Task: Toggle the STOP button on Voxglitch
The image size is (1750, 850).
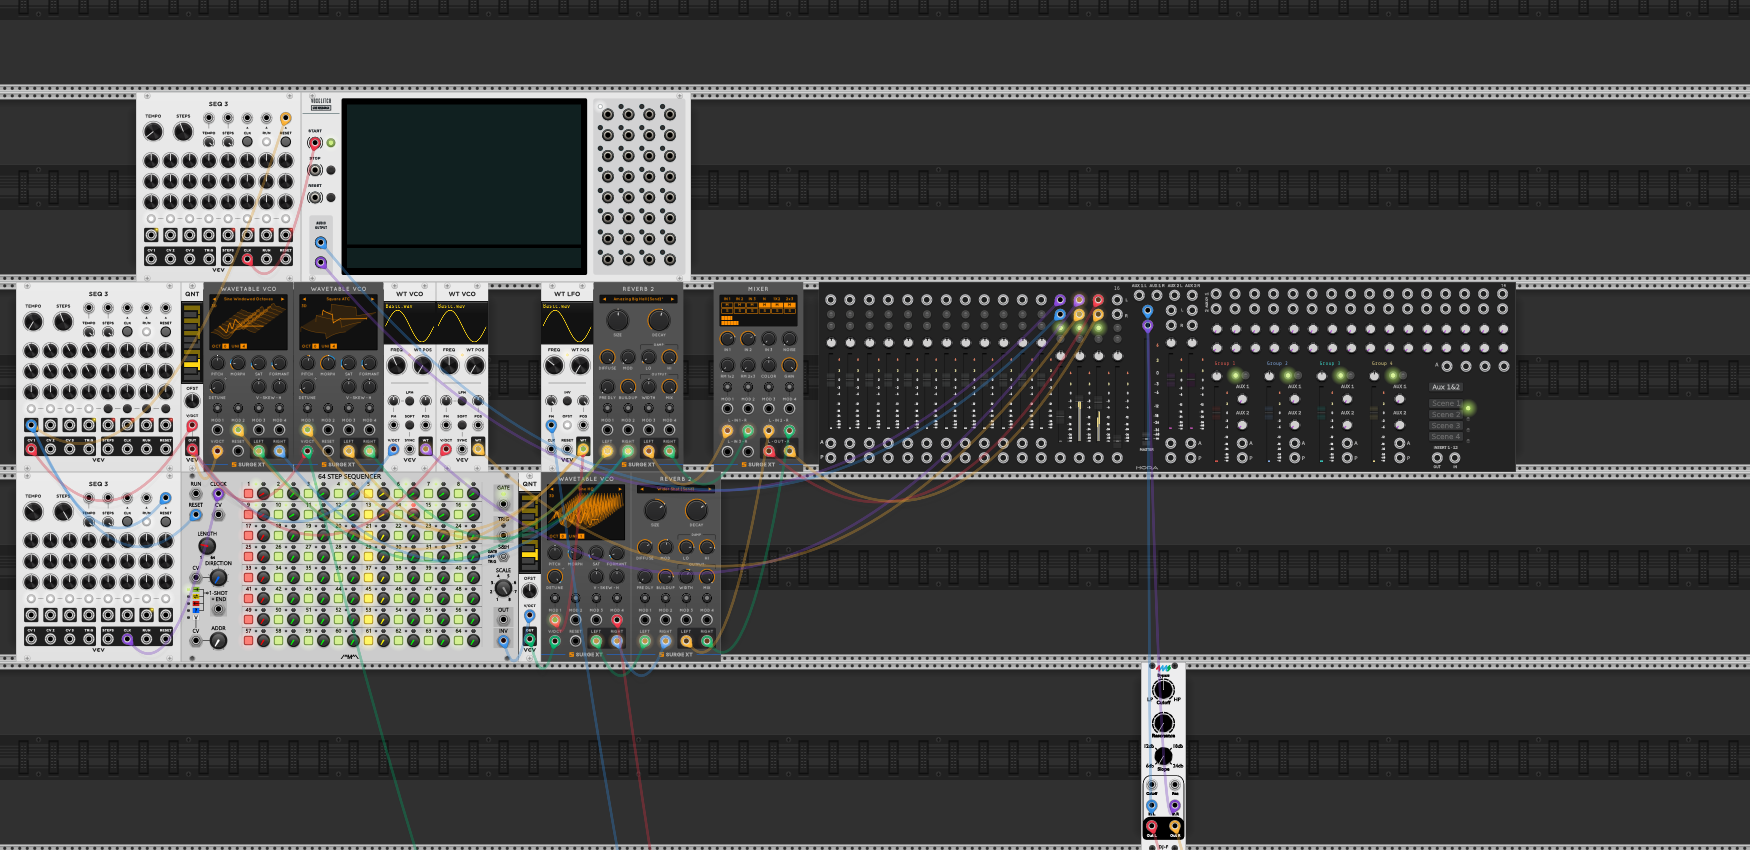Action: [x=331, y=170]
